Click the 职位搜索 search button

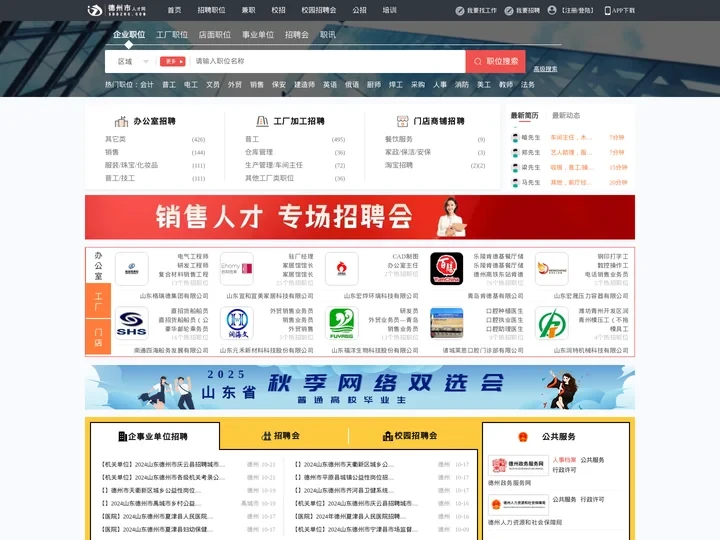(496, 61)
